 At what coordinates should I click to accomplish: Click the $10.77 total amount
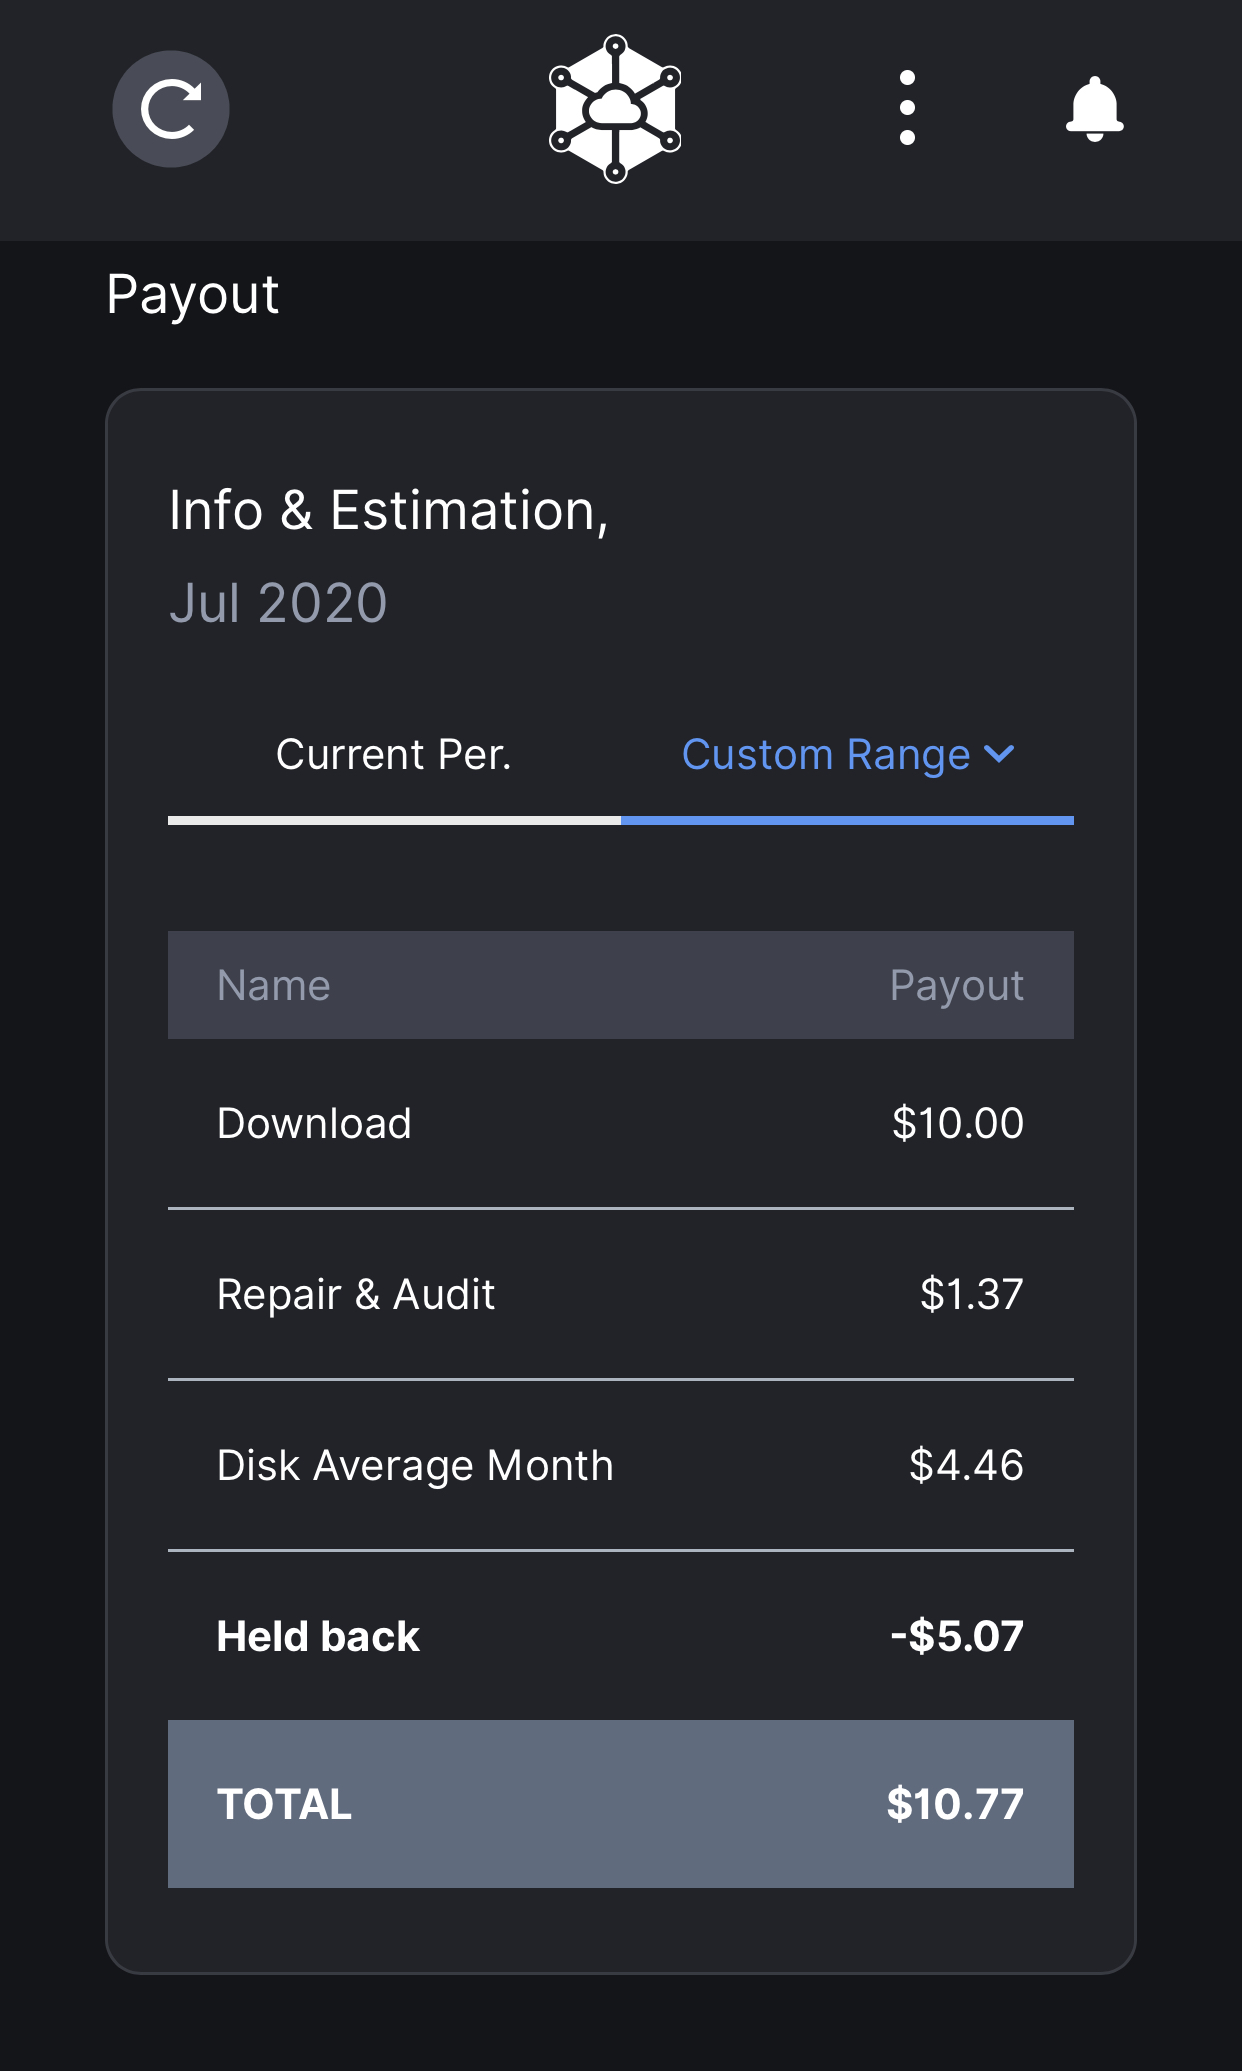[954, 1805]
